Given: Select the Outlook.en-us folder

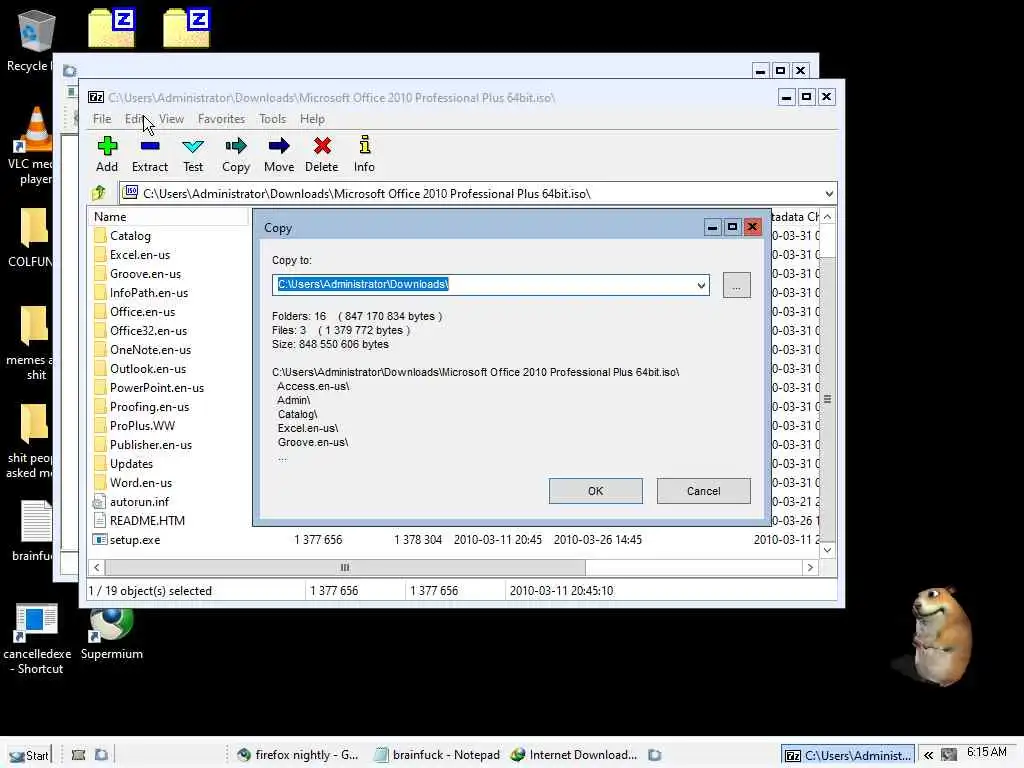Looking at the screenshot, I should coord(148,368).
